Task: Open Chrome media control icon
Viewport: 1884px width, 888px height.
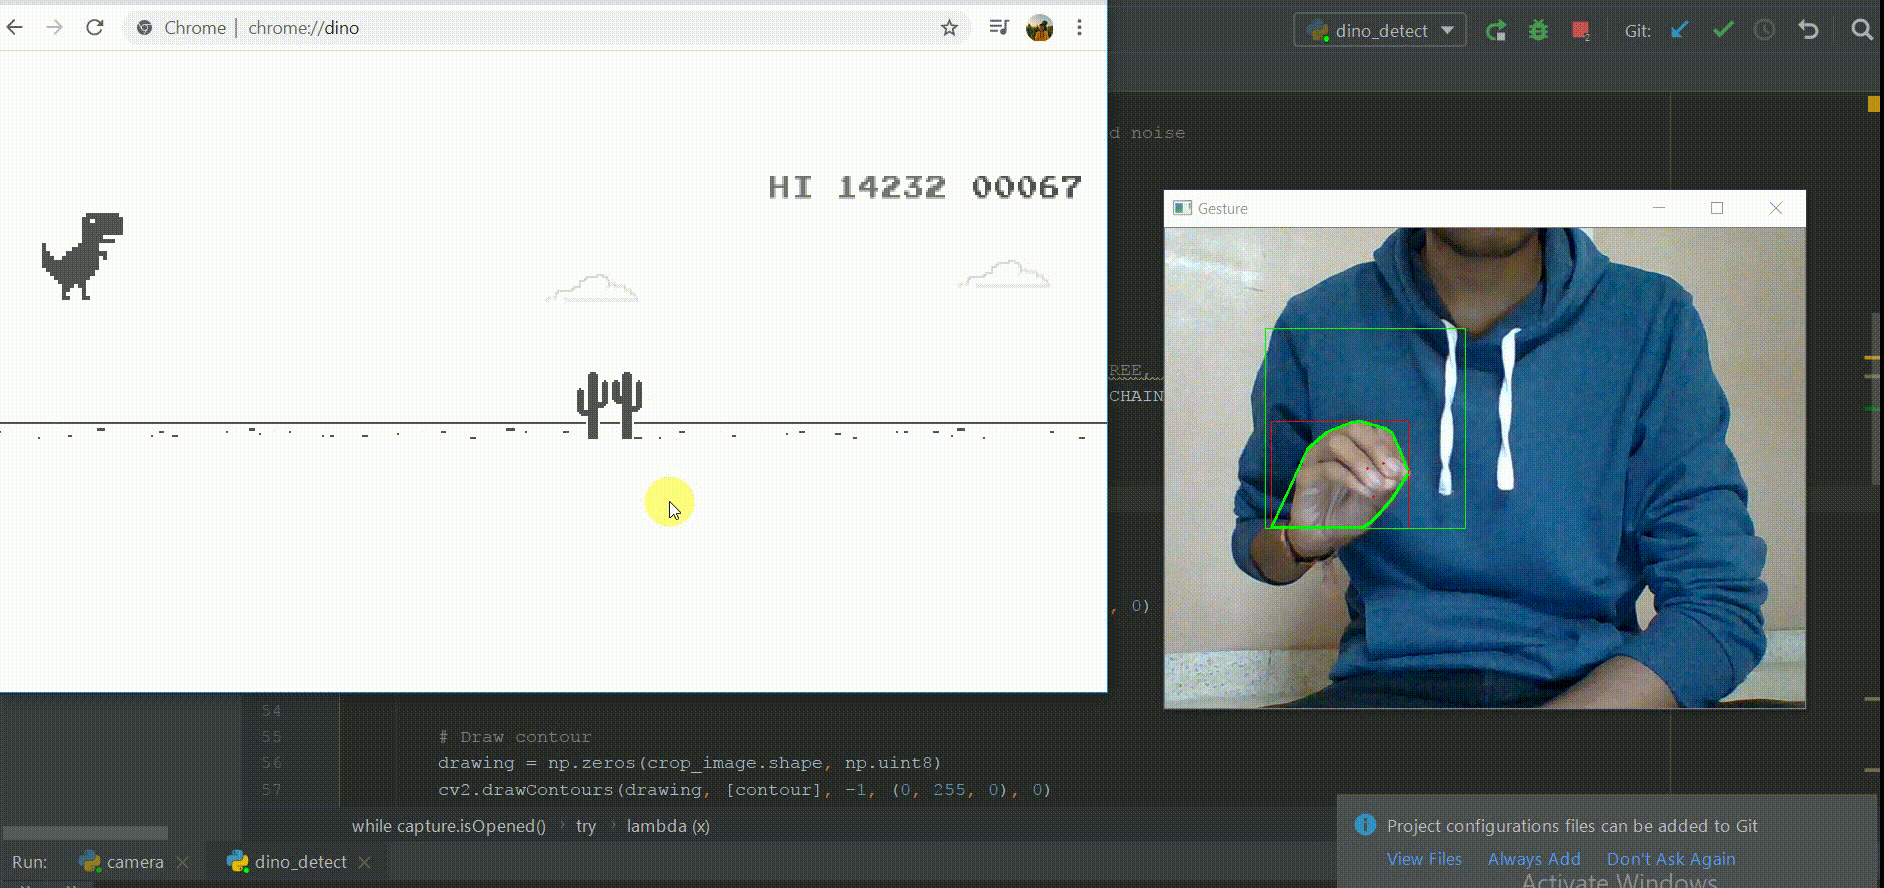Action: 998,28
